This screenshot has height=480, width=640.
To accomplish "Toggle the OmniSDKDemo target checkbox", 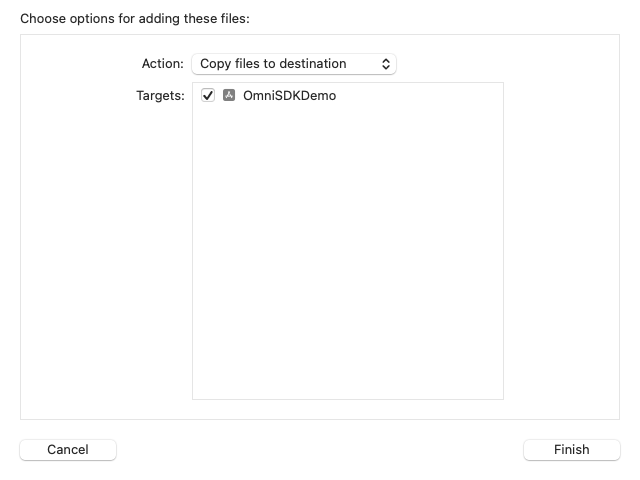I will [208, 96].
